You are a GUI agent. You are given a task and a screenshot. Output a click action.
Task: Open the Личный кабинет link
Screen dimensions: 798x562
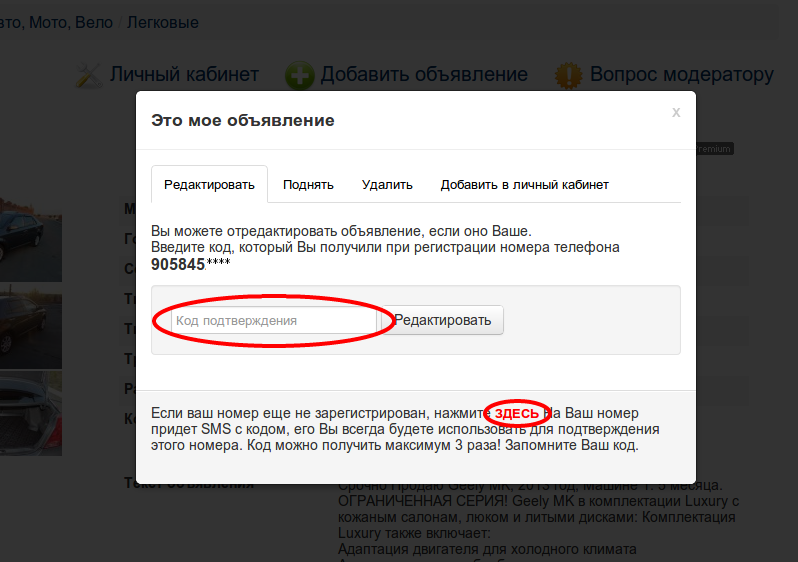coord(184,75)
